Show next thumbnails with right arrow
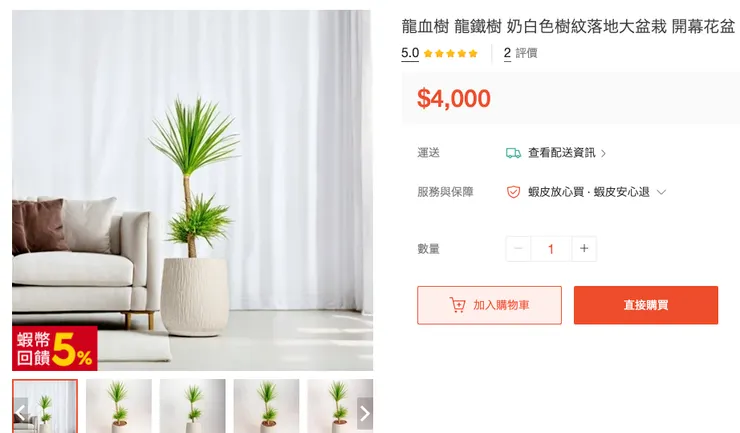Image resolution: width=740 pixels, height=433 pixels. [365, 413]
